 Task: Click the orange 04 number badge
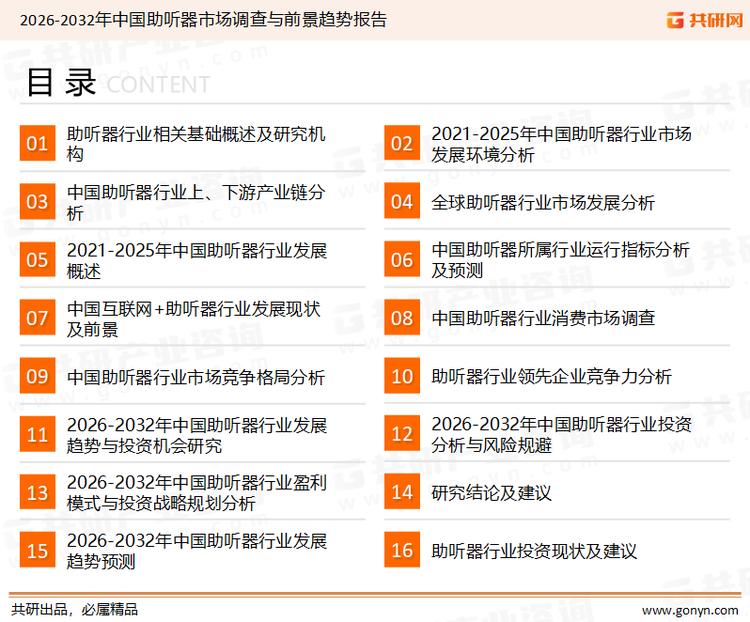click(x=402, y=201)
